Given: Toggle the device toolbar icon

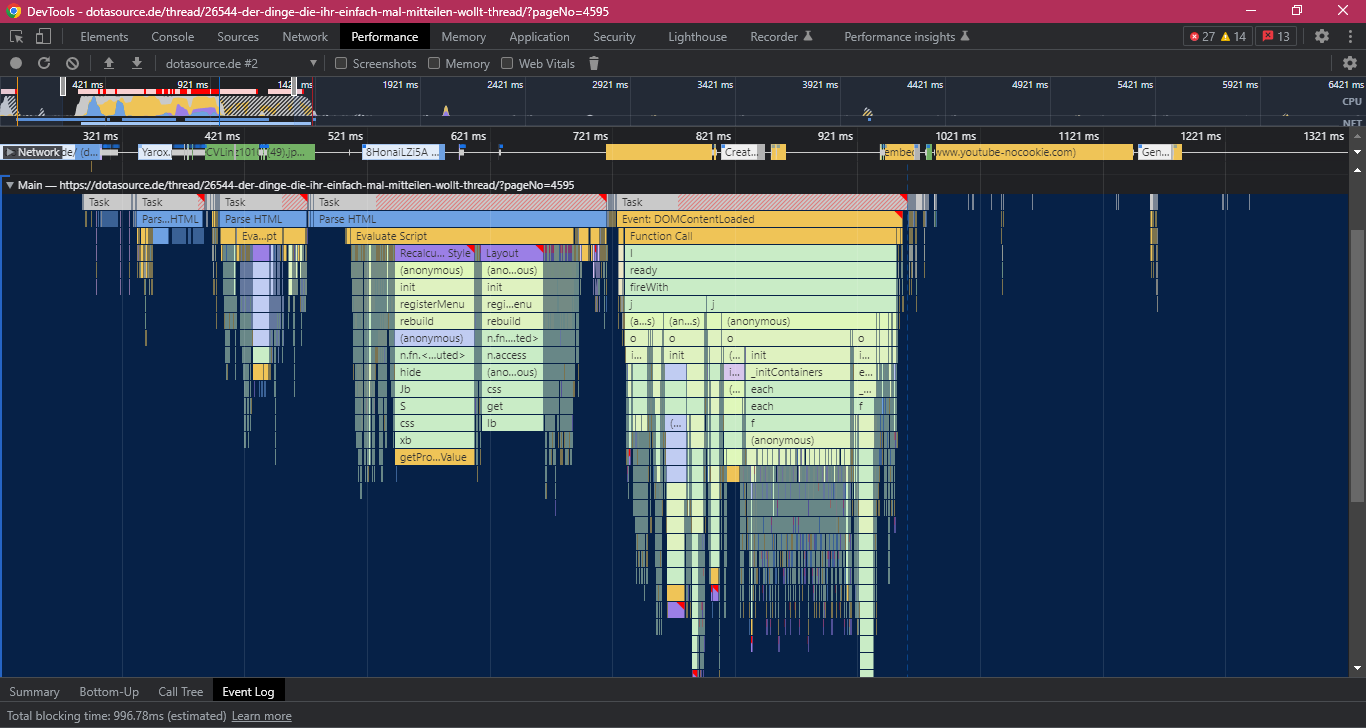Looking at the screenshot, I should coord(43,37).
